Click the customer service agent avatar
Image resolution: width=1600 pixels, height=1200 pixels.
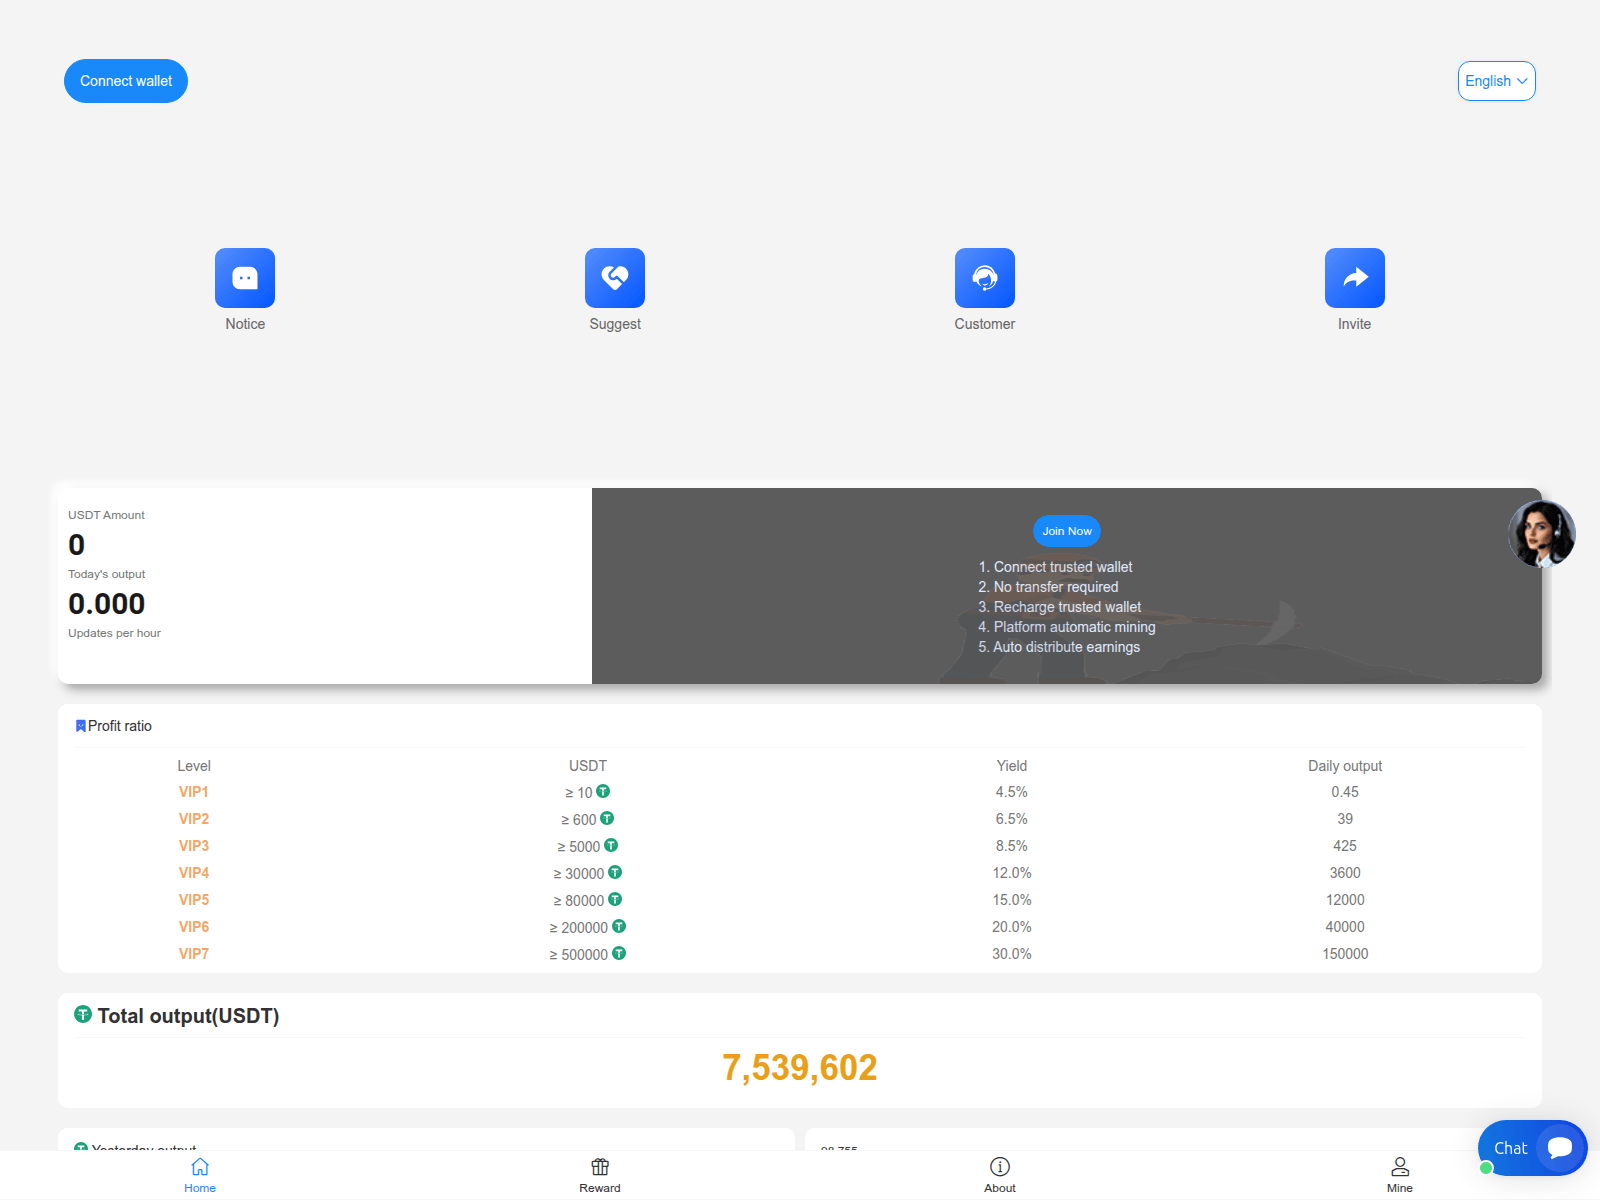pos(1541,534)
